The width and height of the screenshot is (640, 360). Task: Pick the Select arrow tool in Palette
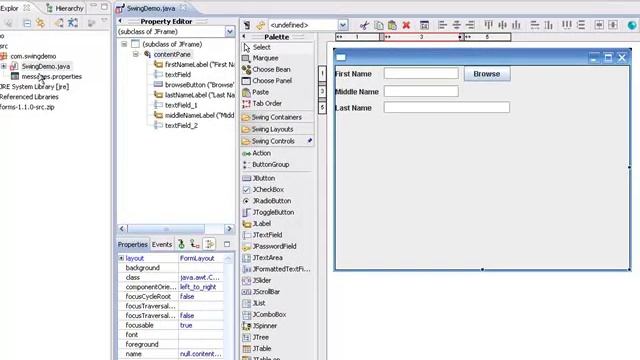257,47
